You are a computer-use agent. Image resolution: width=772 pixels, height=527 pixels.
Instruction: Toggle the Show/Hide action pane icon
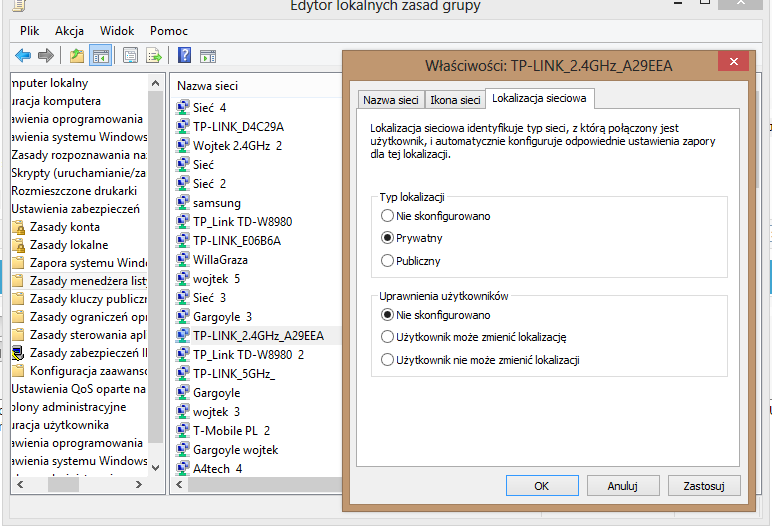pyautogui.click(x=208, y=55)
